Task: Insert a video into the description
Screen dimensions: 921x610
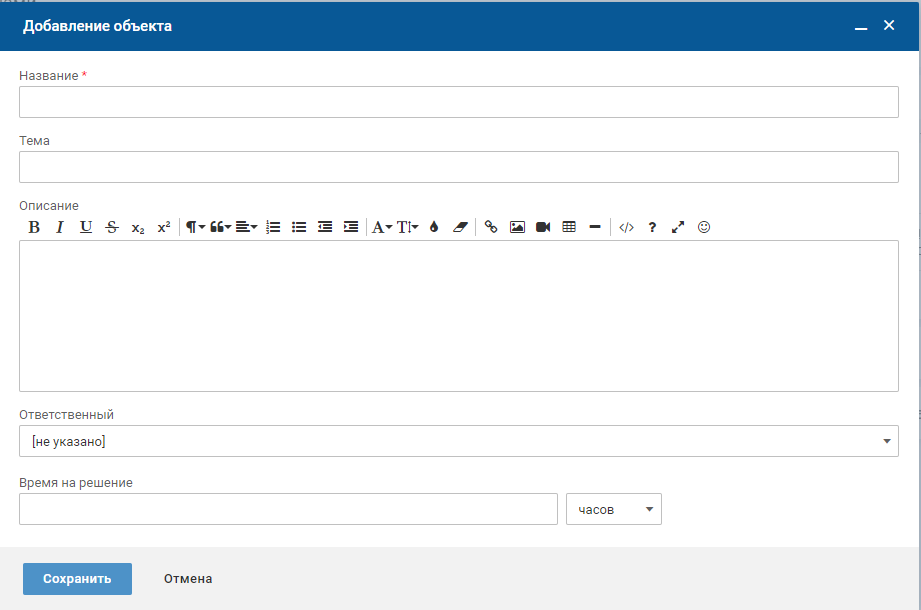Action: point(543,227)
